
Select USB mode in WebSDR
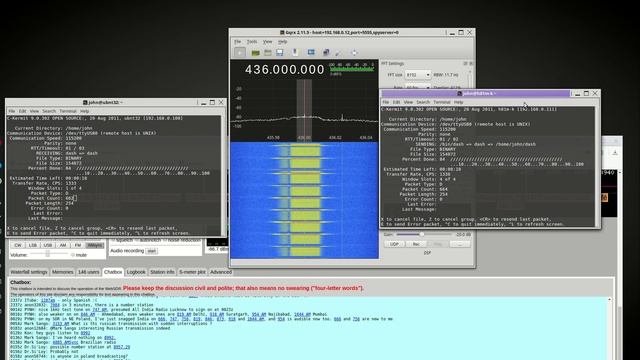point(48,245)
